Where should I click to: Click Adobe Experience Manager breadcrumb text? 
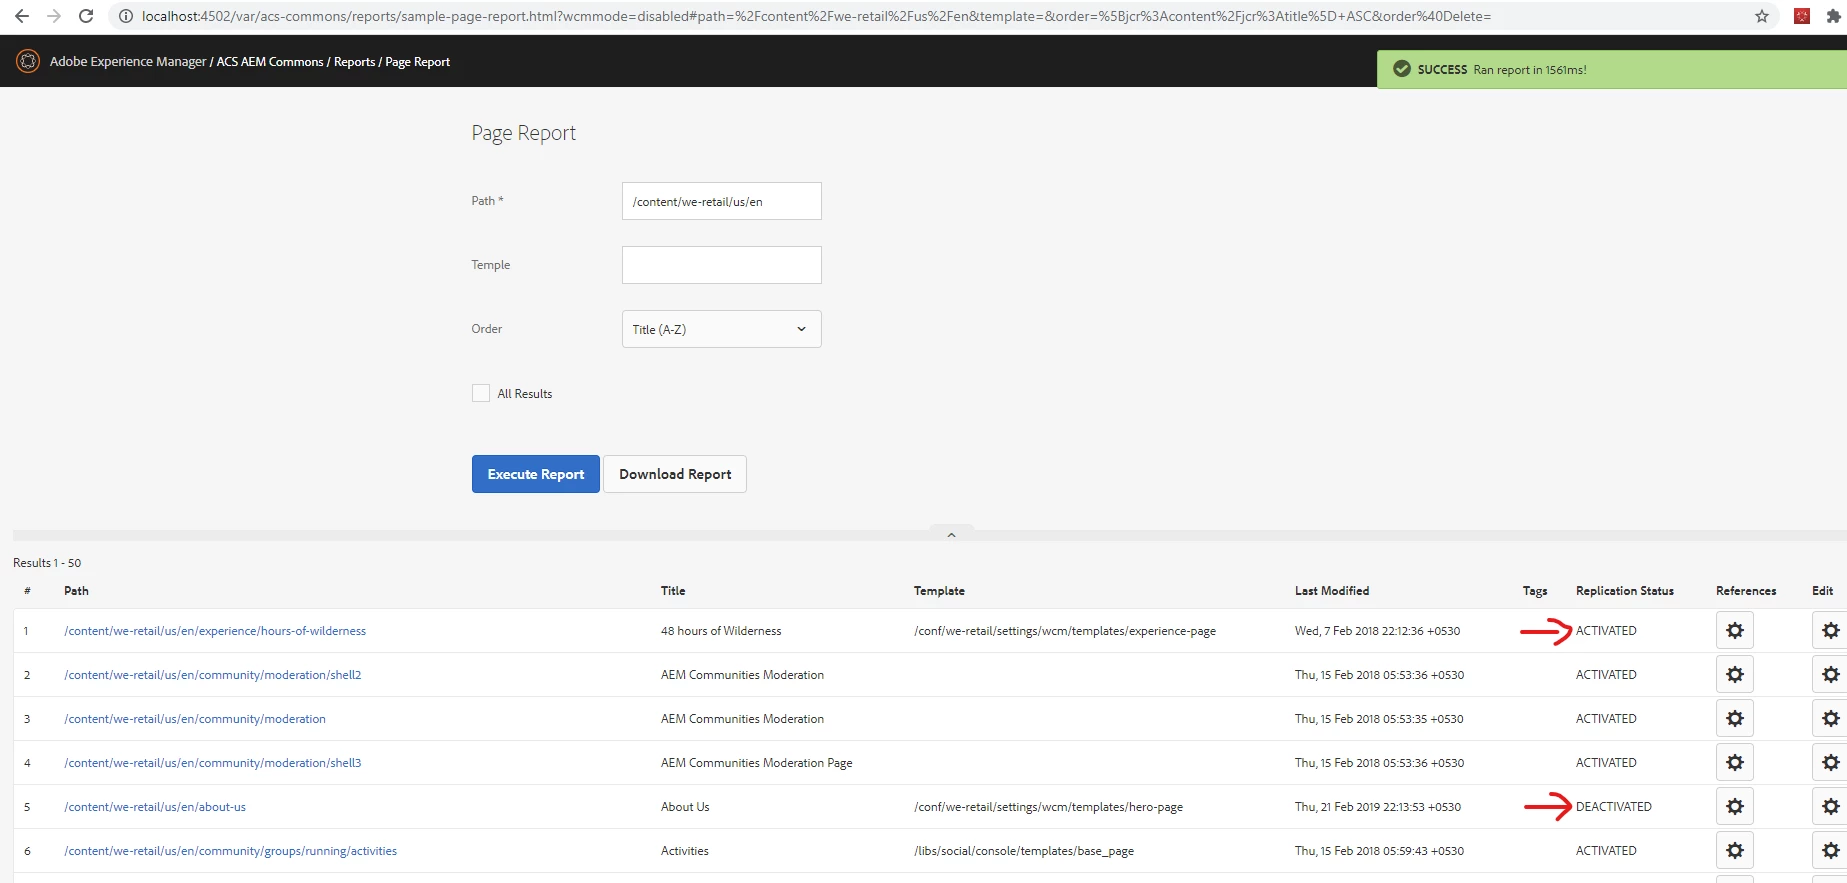128,62
